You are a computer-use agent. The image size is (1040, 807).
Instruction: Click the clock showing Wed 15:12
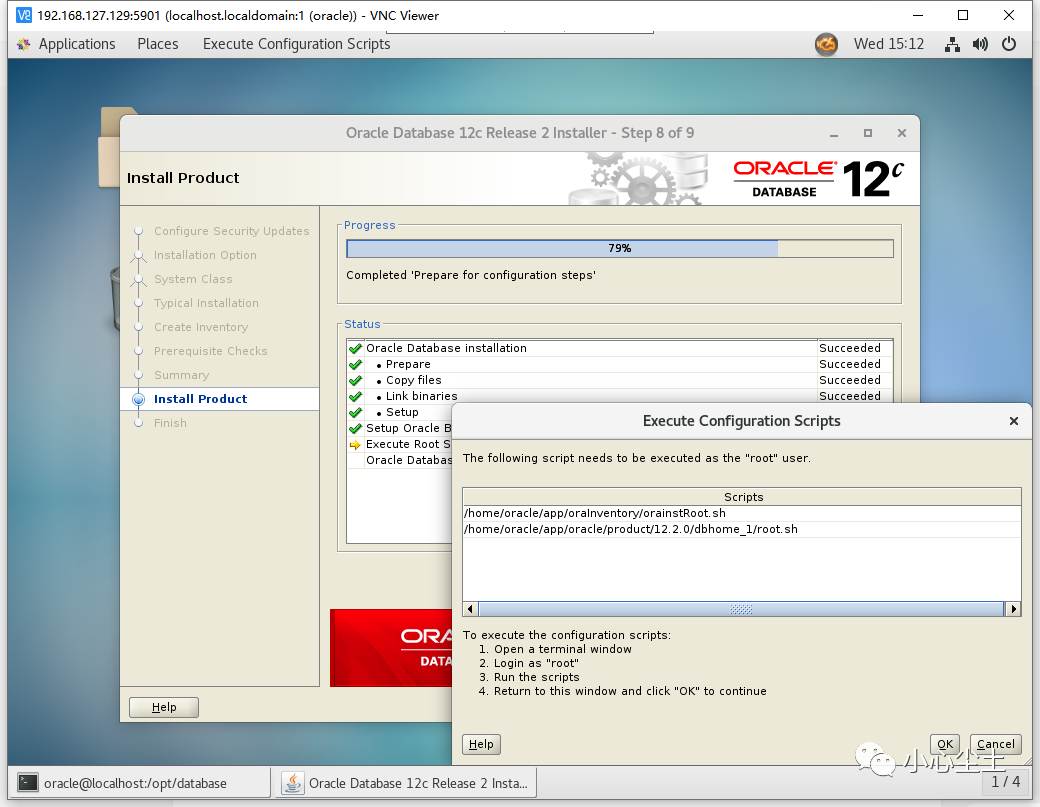pos(888,44)
